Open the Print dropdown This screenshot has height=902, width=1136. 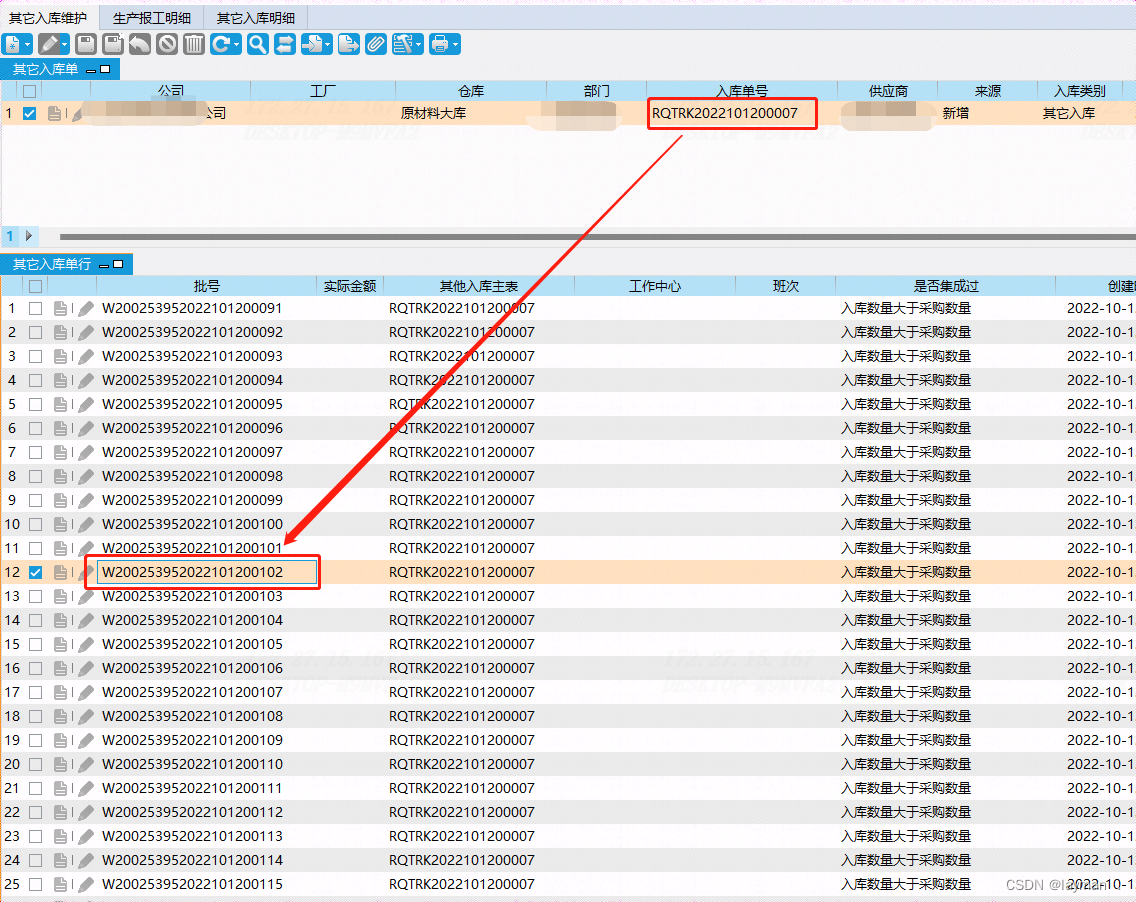(456, 45)
